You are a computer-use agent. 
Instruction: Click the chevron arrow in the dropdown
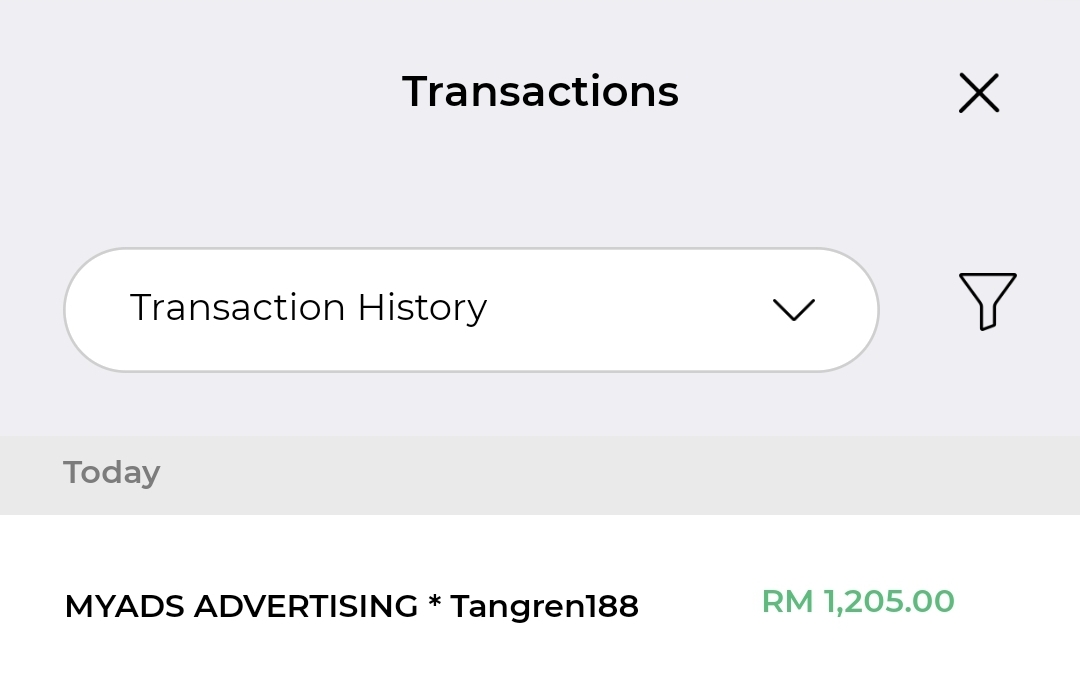[794, 310]
